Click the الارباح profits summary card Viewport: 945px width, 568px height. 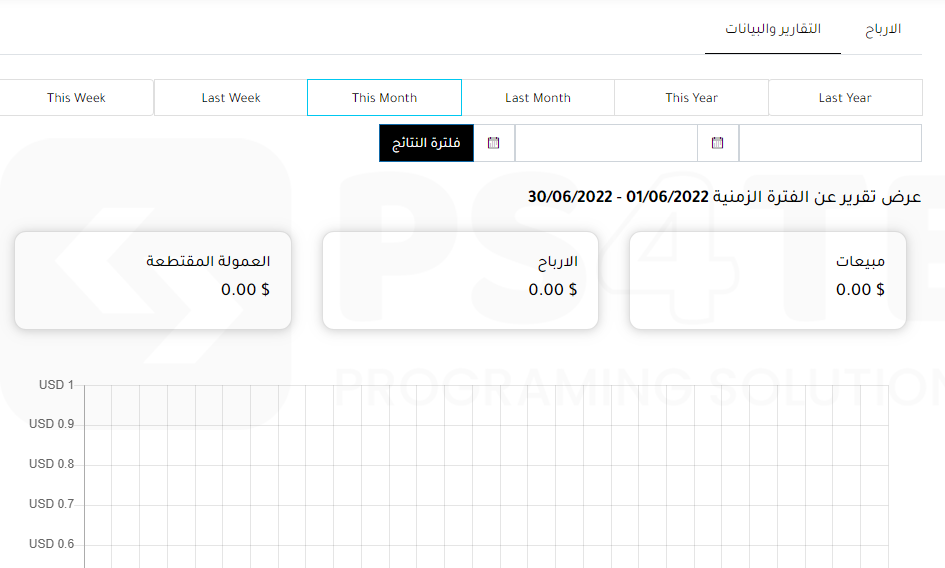460,280
